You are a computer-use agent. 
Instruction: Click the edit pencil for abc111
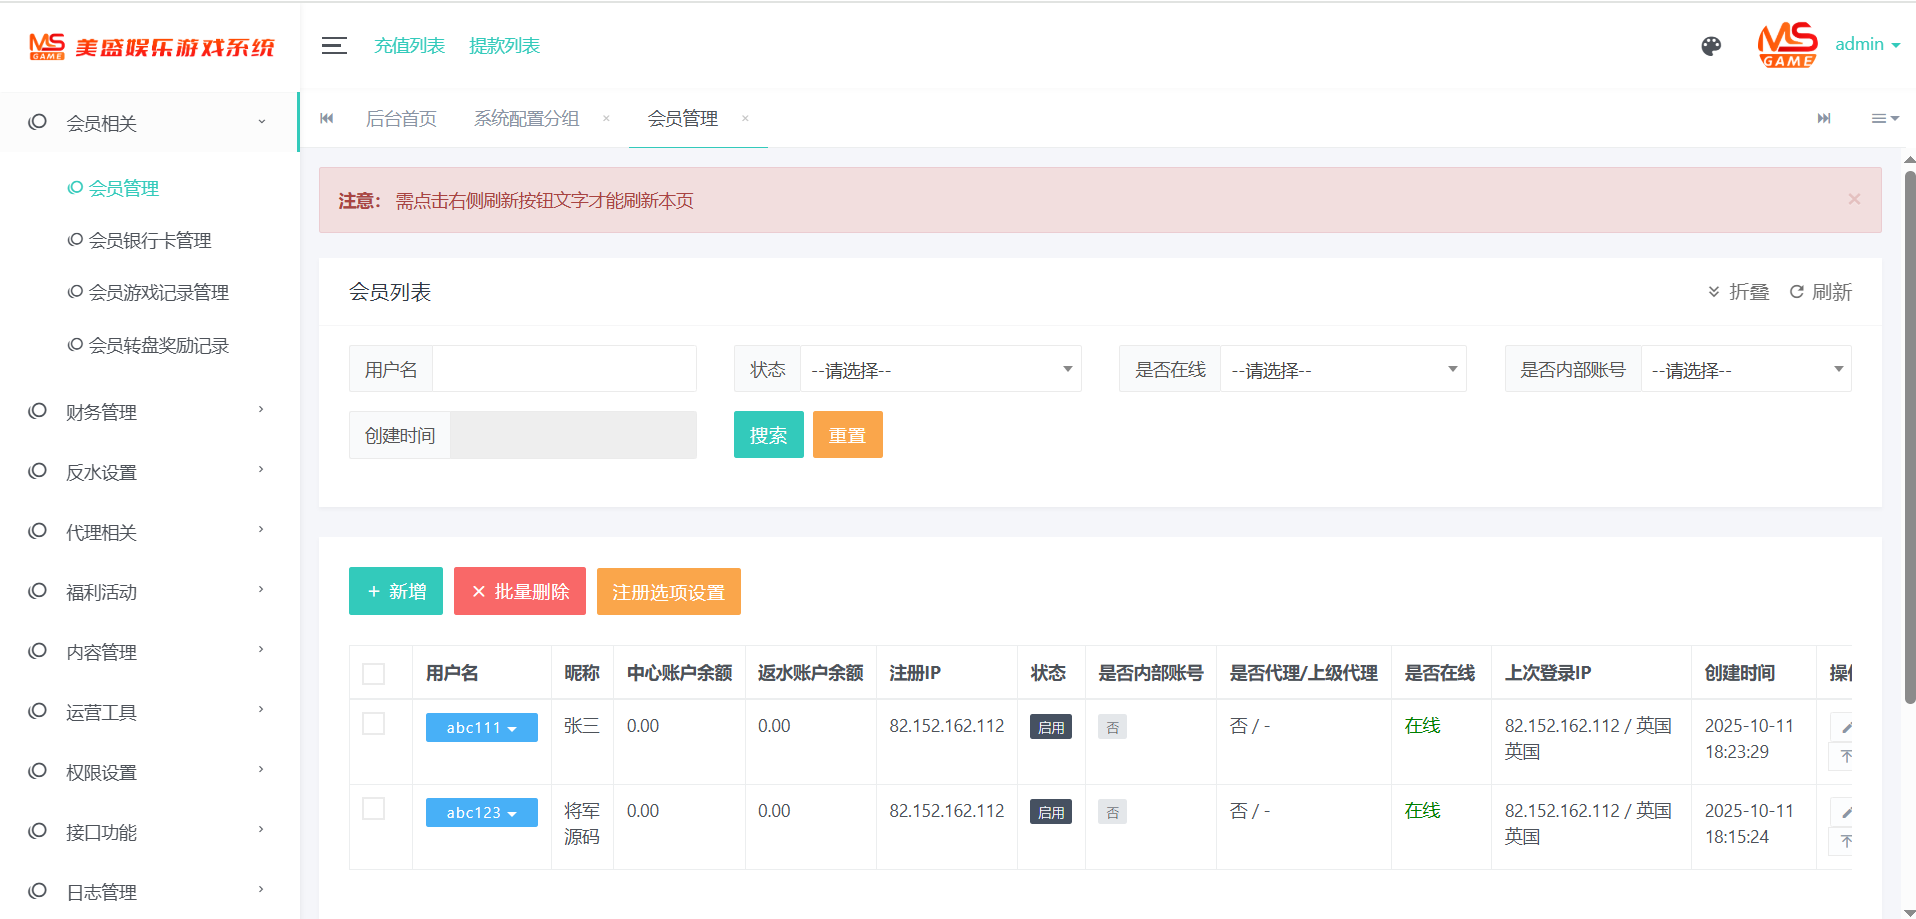1845,727
